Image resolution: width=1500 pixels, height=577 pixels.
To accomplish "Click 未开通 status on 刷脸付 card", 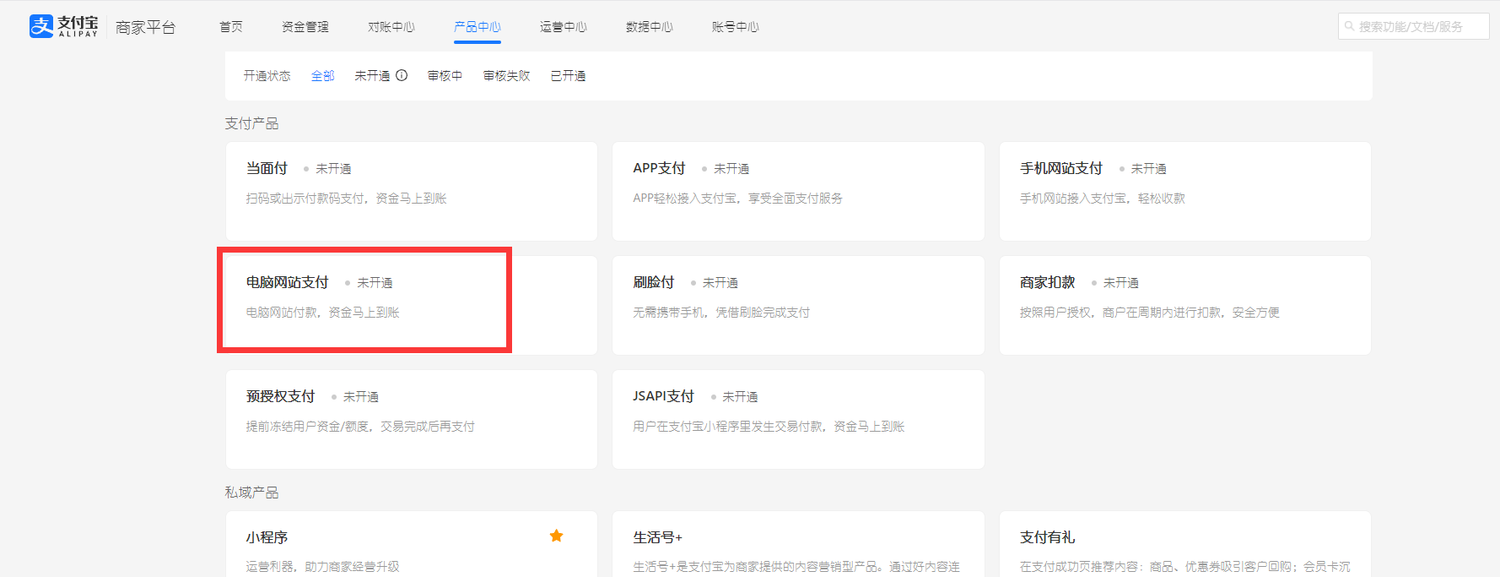I will [x=720, y=283].
